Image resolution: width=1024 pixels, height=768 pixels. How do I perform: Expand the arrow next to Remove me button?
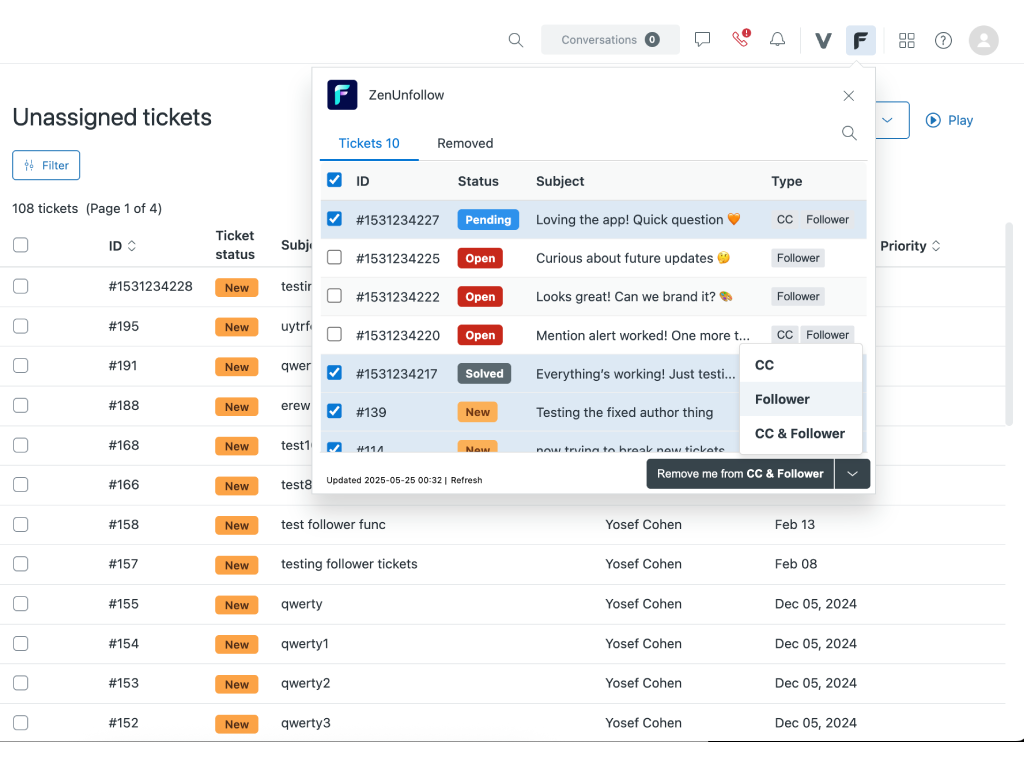(x=853, y=474)
